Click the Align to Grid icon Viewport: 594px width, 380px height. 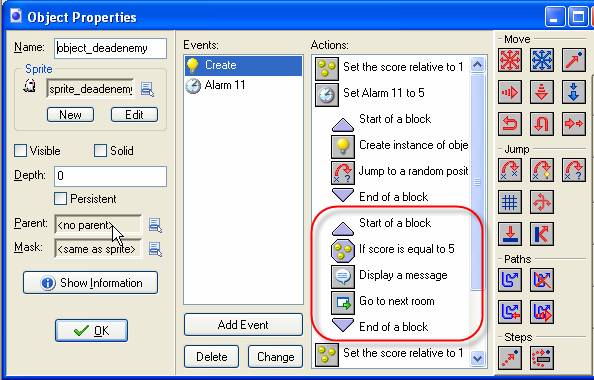point(510,202)
